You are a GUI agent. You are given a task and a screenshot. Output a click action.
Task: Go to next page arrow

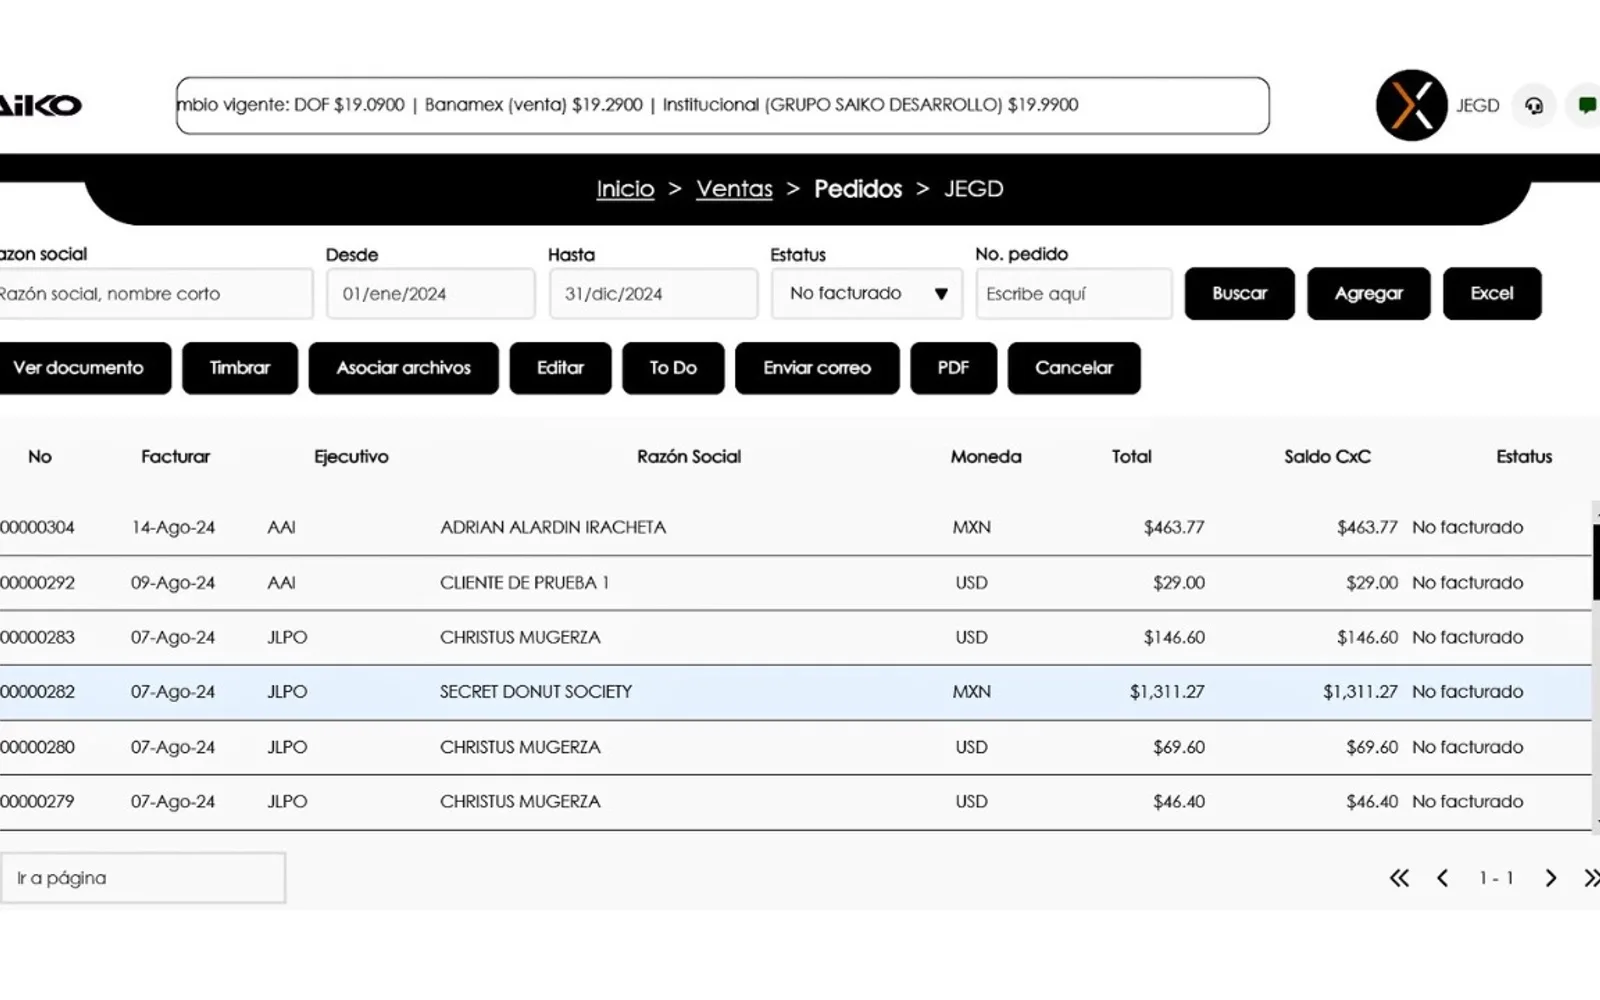point(1551,878)
